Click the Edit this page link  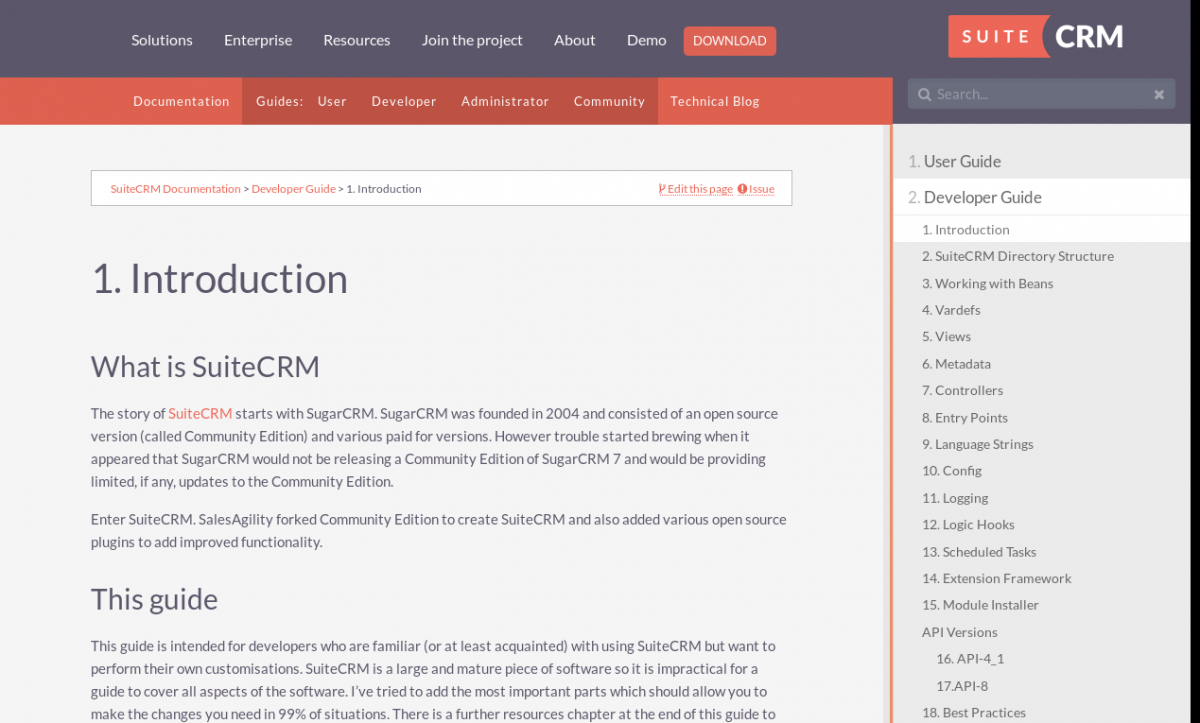pyautogui.click(x=699, y=188)
